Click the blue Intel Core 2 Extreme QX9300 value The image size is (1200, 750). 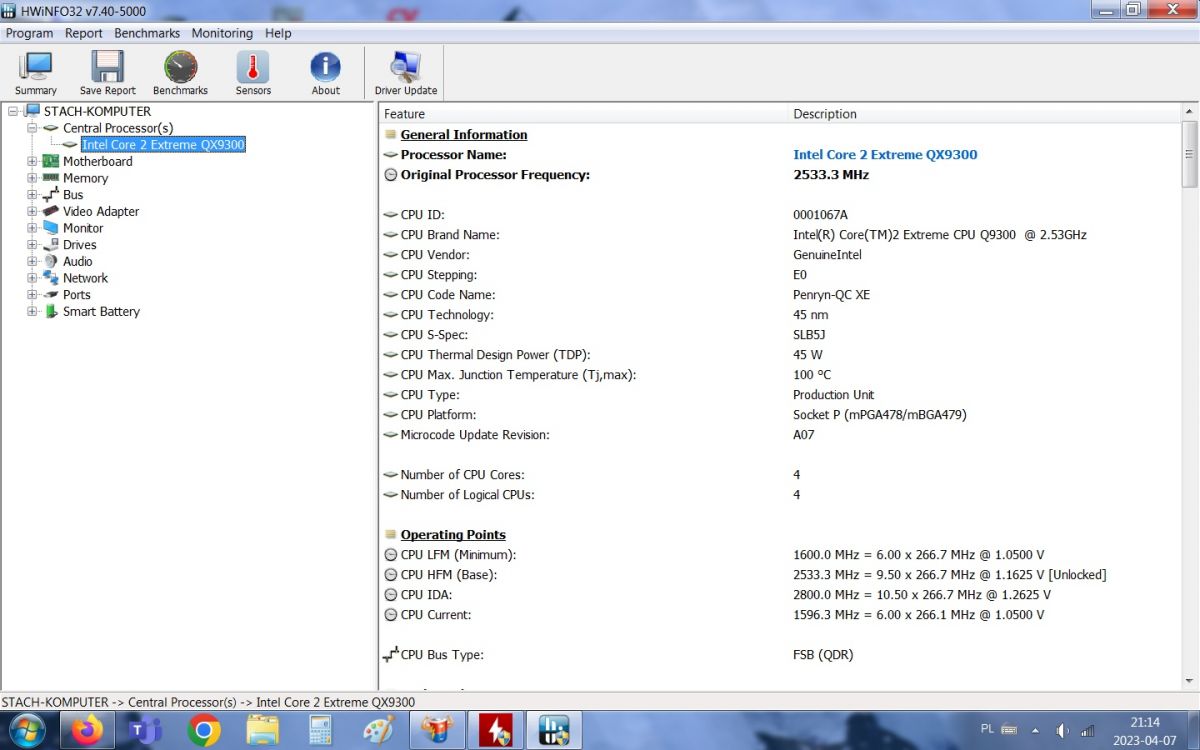(x=885, y=155)
